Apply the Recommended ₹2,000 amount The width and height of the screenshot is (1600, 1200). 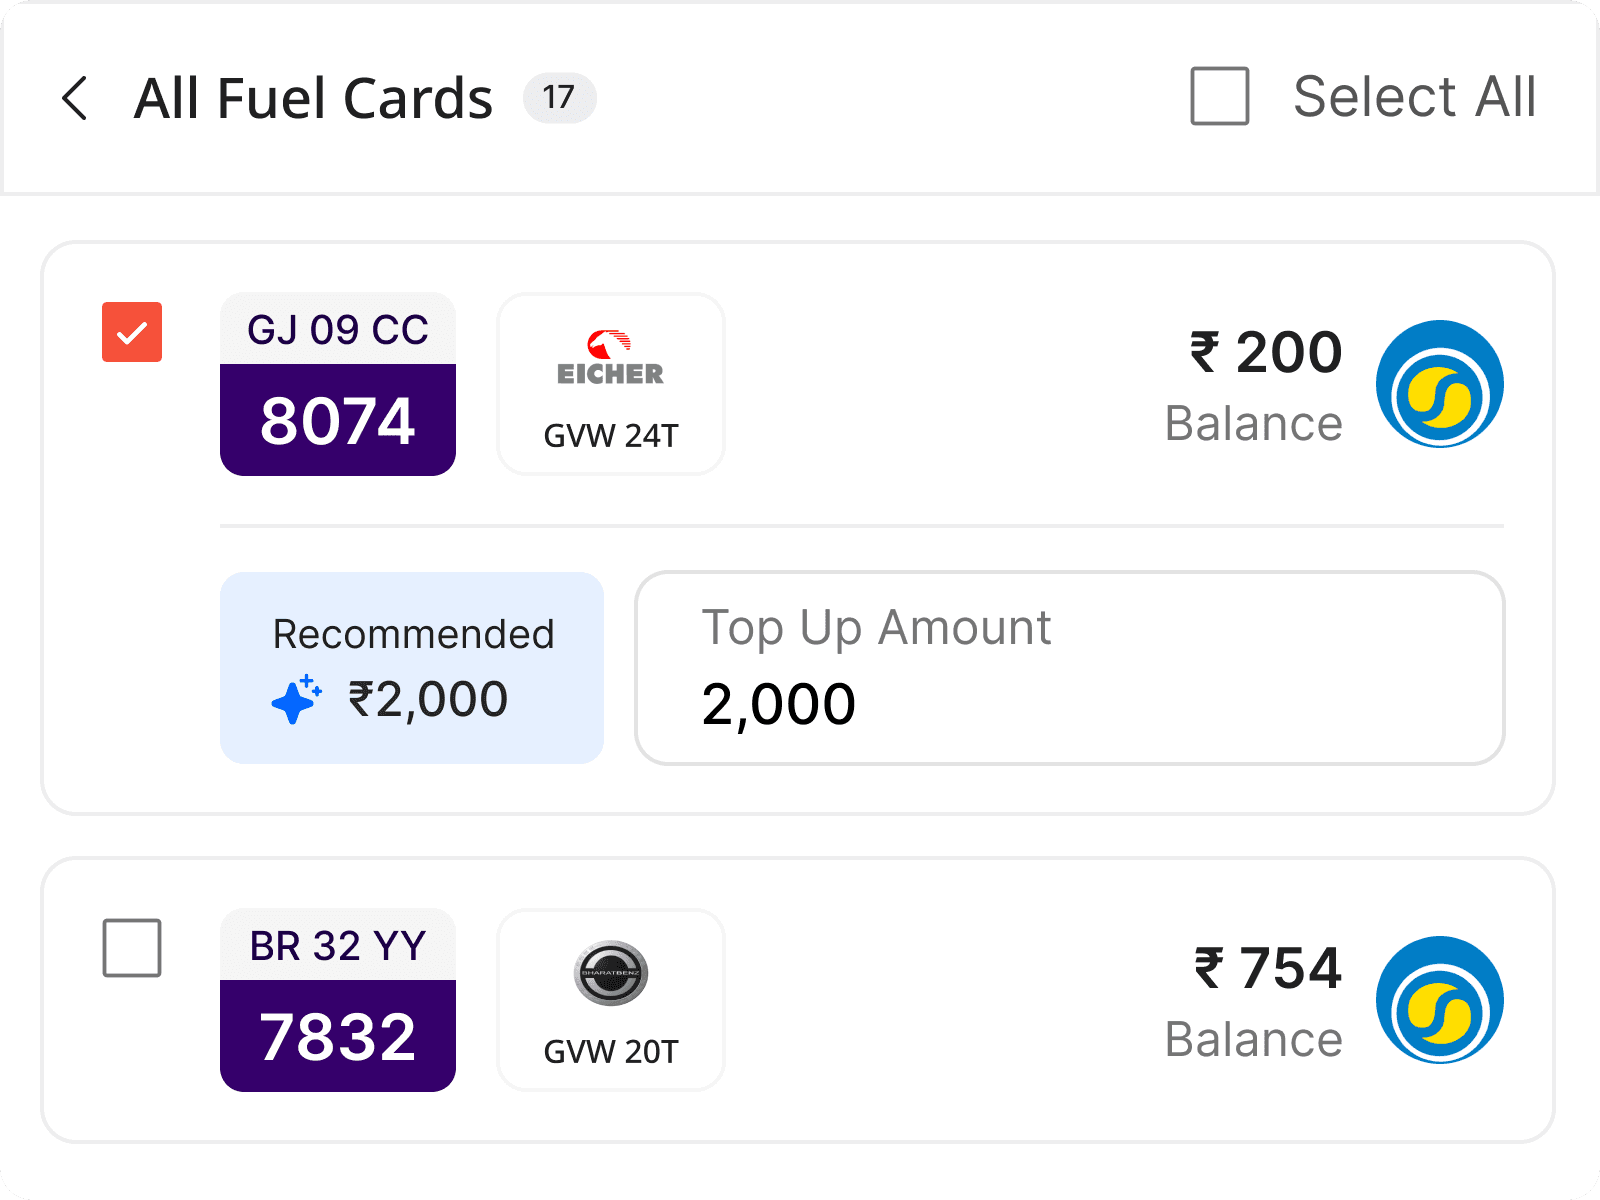click(412, 668)
